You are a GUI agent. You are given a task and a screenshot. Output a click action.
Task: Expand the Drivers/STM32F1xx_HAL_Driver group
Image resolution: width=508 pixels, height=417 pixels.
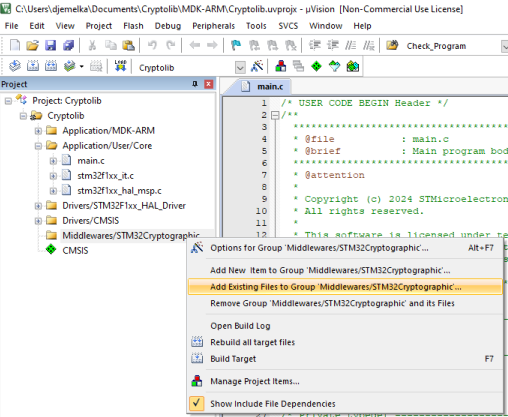[38, 206]
